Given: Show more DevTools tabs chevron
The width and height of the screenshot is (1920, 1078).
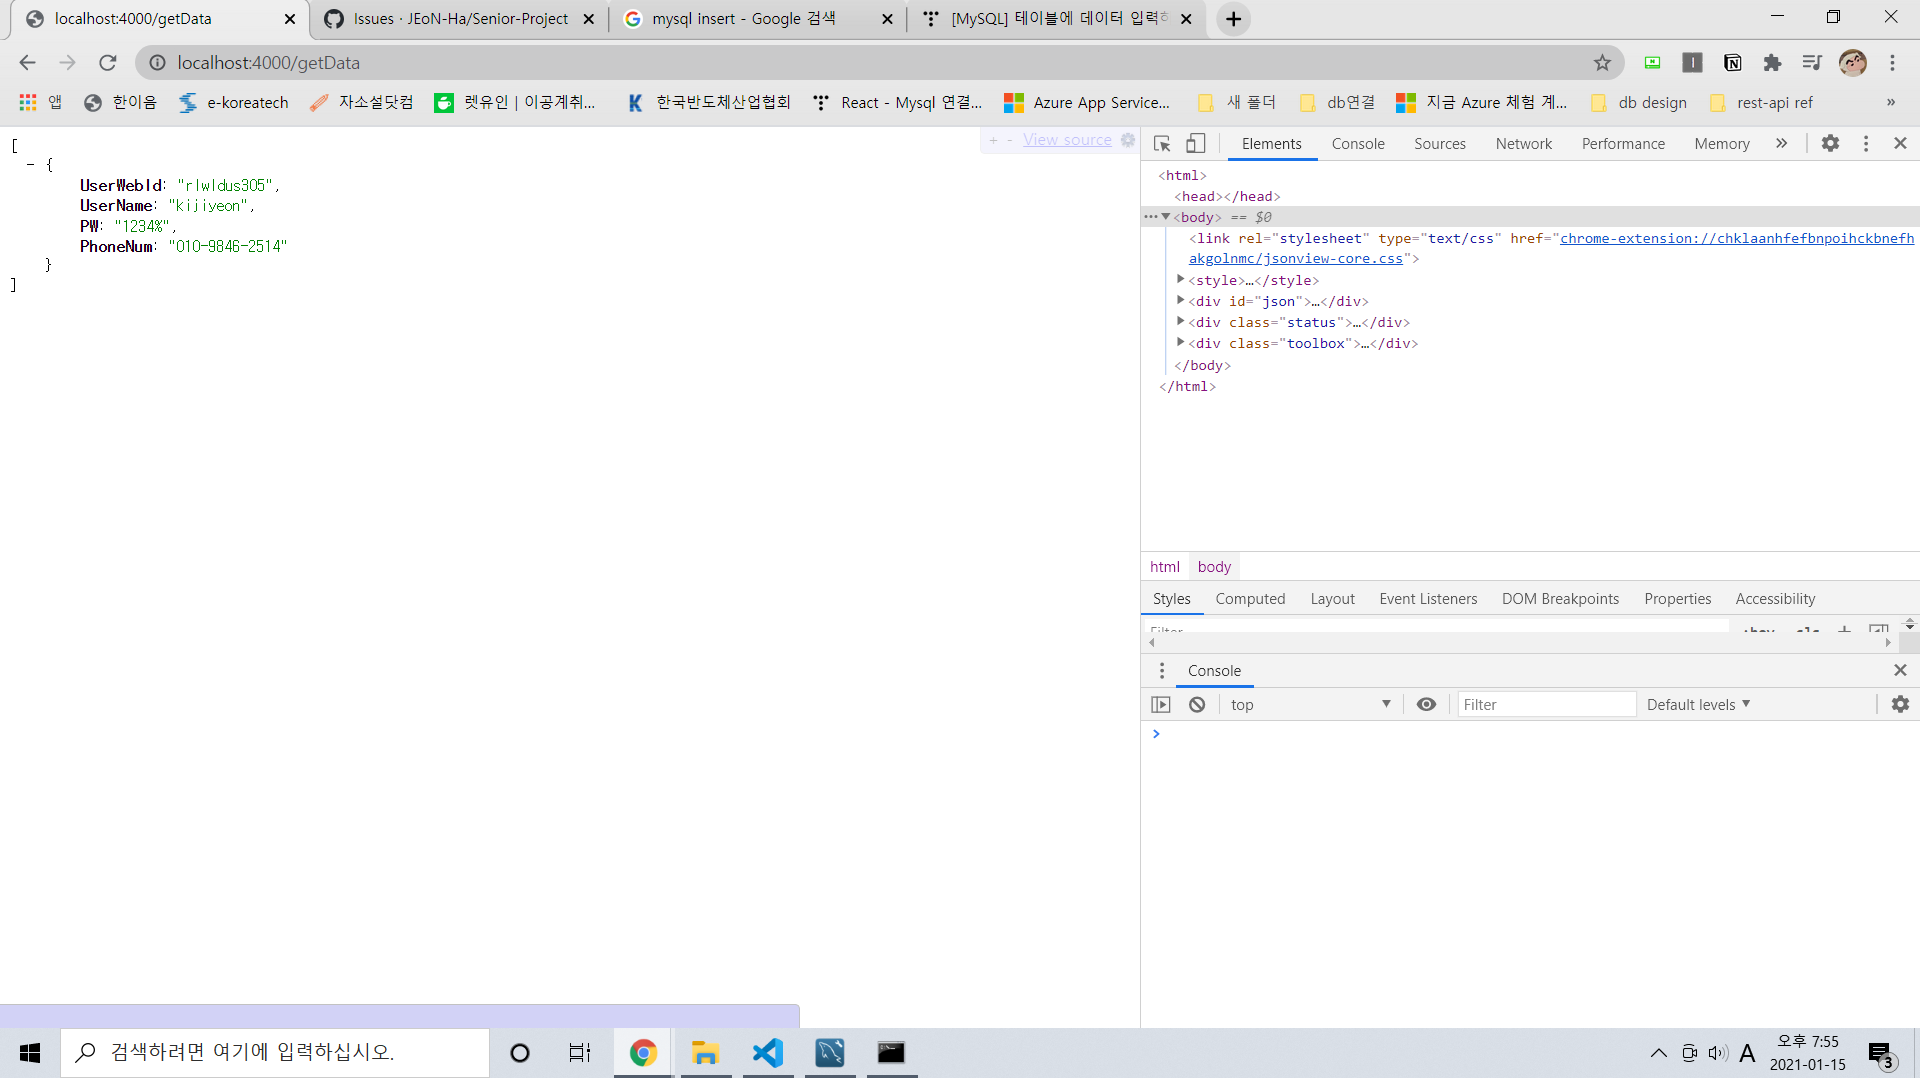Looking at the screenshot, I should tap(1781, 144).
